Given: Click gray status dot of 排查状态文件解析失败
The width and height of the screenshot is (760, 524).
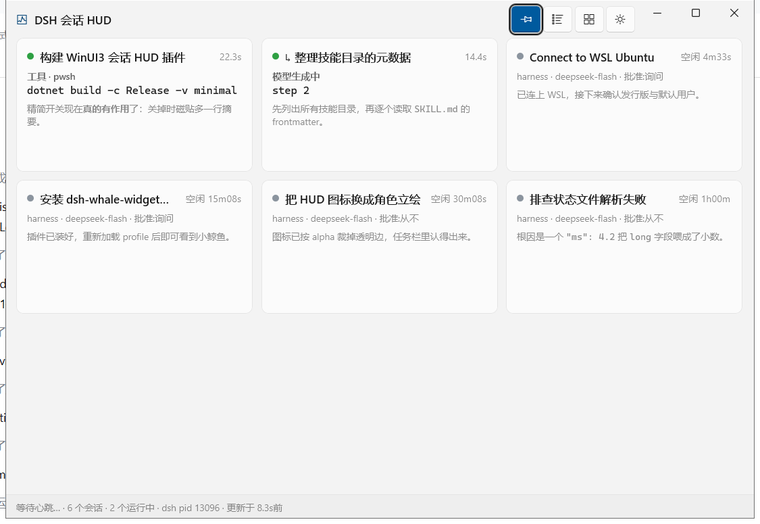Looking at the screenshot, I should pyautogui.click(x=520, y=198).
